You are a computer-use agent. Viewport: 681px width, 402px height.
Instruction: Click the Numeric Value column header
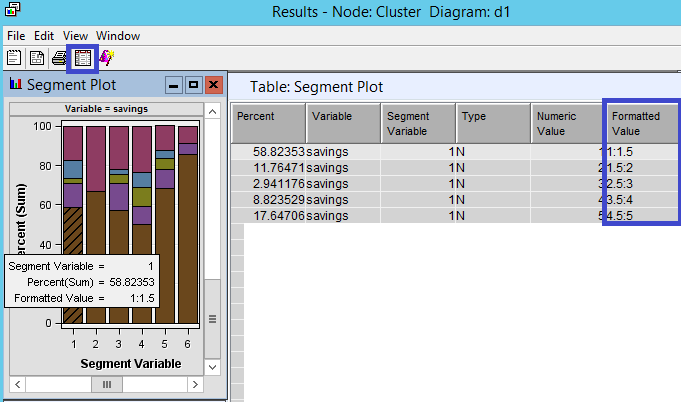pyautogui.click(x=568, y=123)
